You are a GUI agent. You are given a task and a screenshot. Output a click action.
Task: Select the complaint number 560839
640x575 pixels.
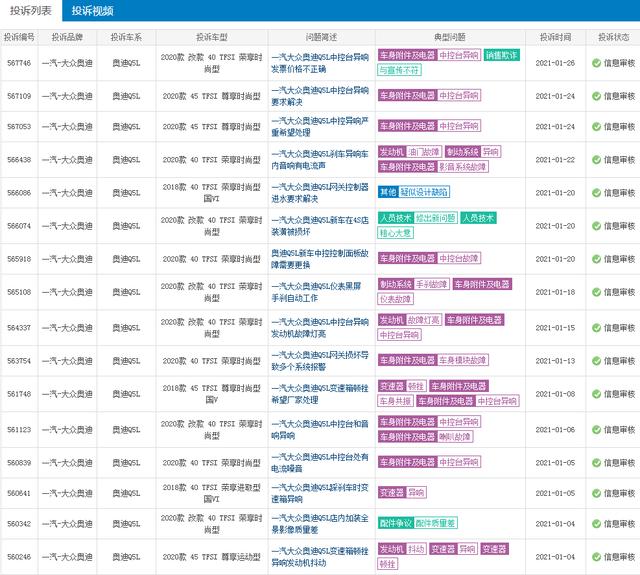click(19, 462)
